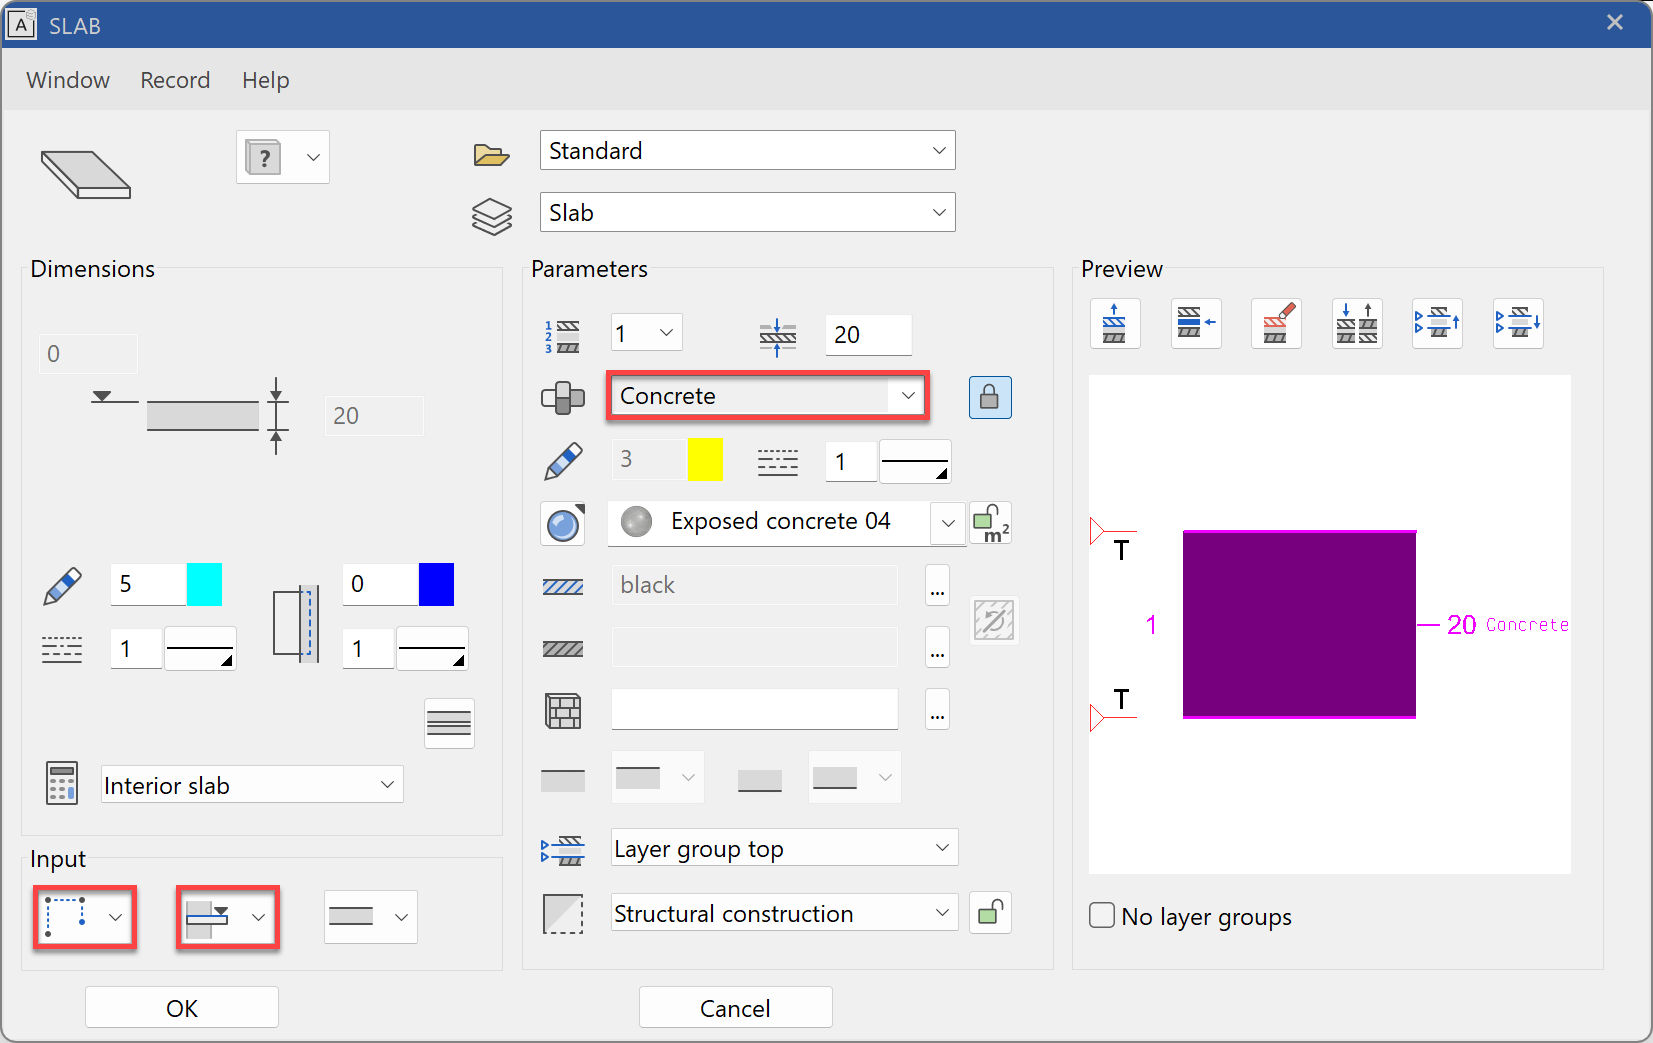Click the first Preview toolbar layer icon
The image size is (1653, 1043).
point(1114,324)
